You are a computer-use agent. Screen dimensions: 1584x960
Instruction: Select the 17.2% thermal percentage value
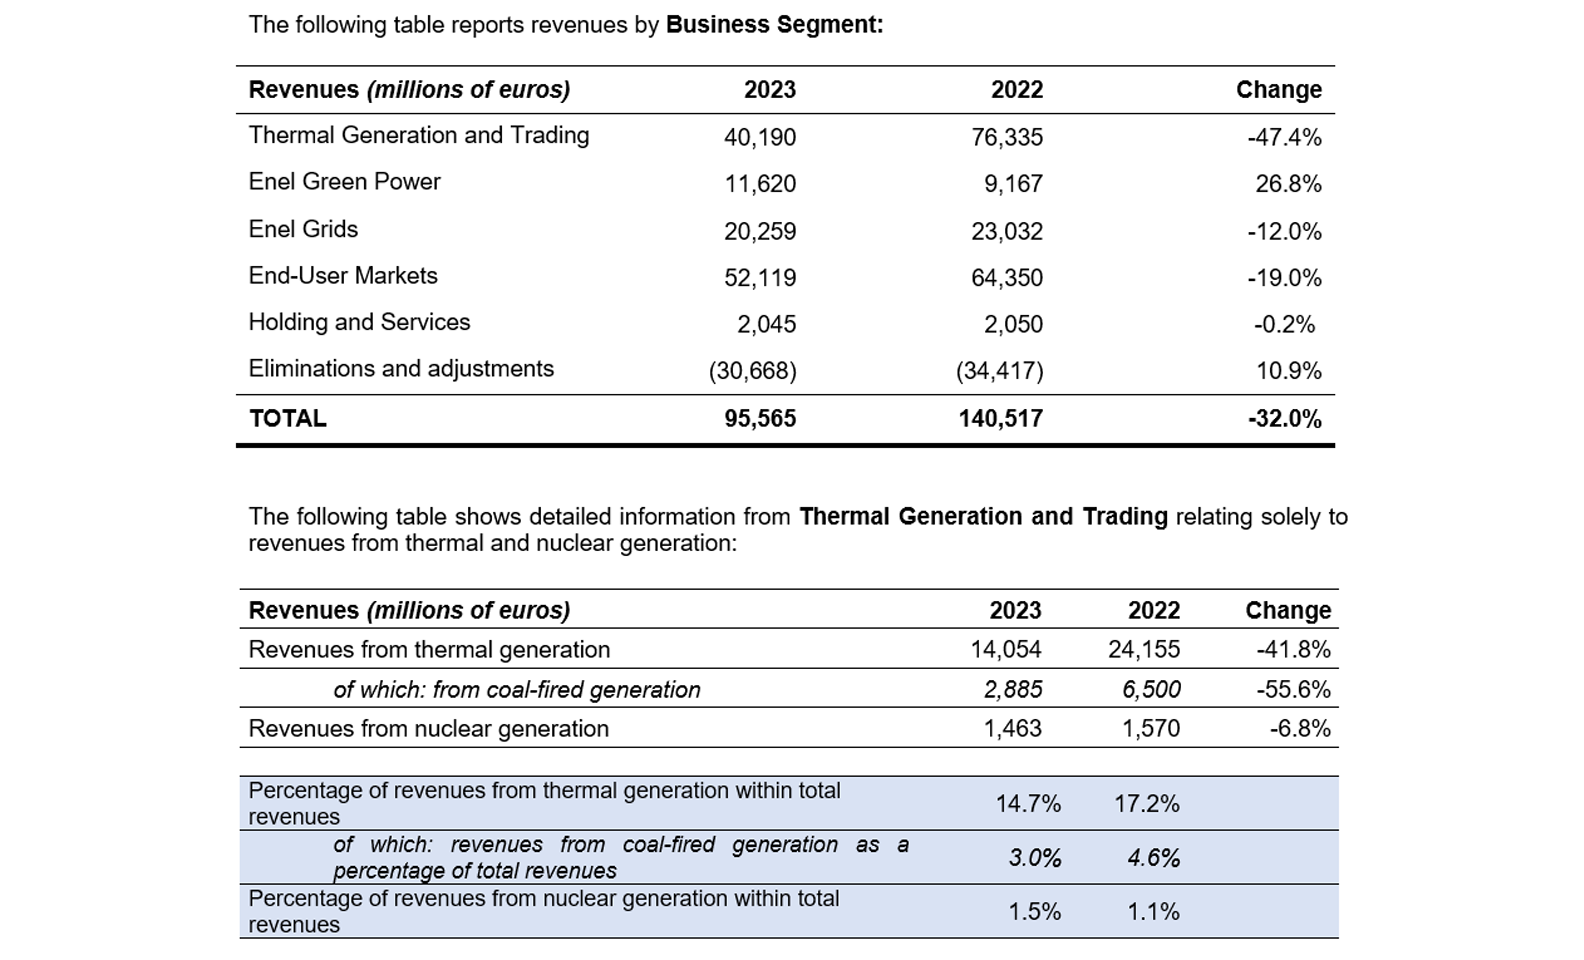1147,803
